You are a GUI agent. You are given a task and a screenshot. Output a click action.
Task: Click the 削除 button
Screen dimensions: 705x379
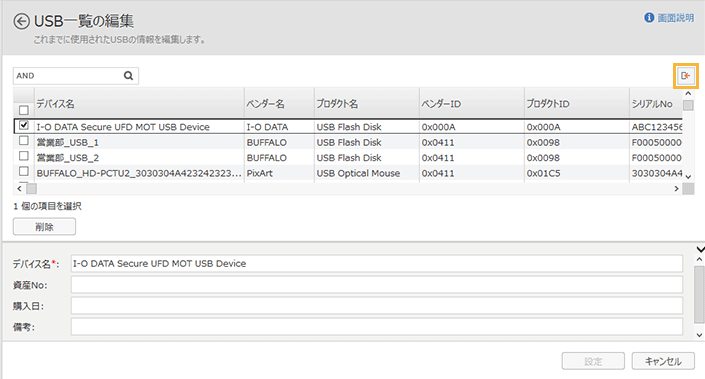pos(45,227)
